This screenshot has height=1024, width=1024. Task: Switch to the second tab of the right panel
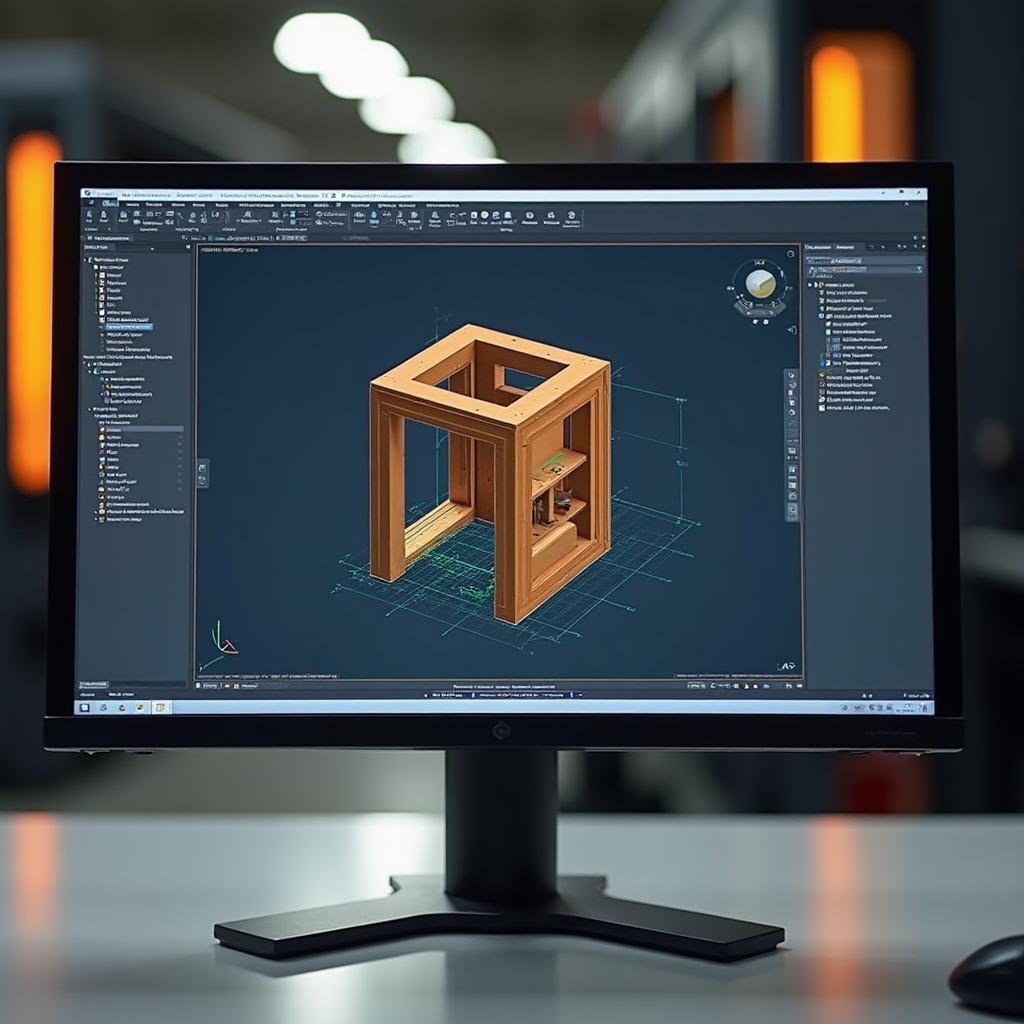click(x=845, y=248)
